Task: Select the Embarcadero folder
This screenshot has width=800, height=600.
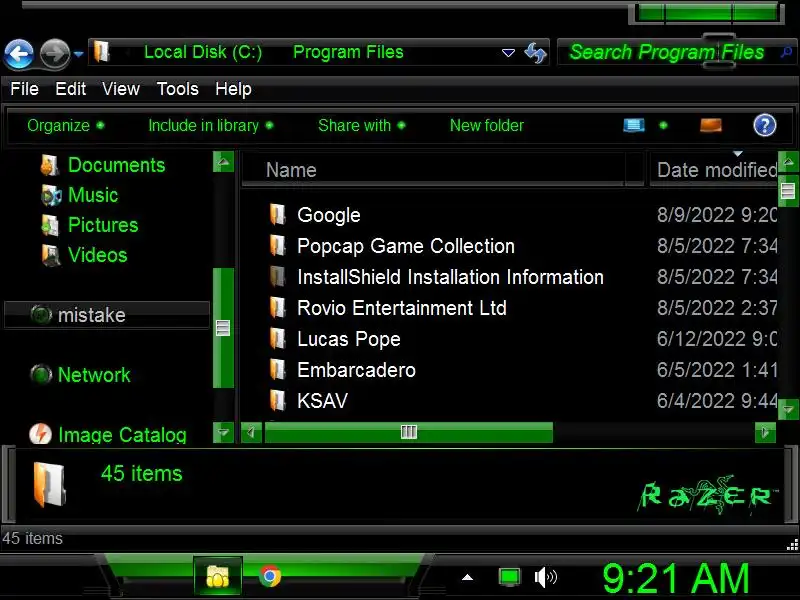Action: coord(357,370)
